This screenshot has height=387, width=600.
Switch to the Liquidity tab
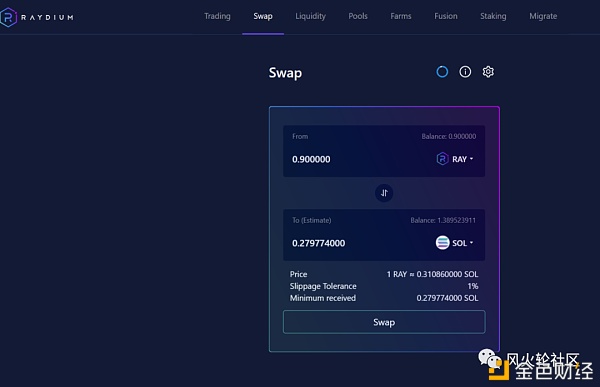tap(310, 16)
